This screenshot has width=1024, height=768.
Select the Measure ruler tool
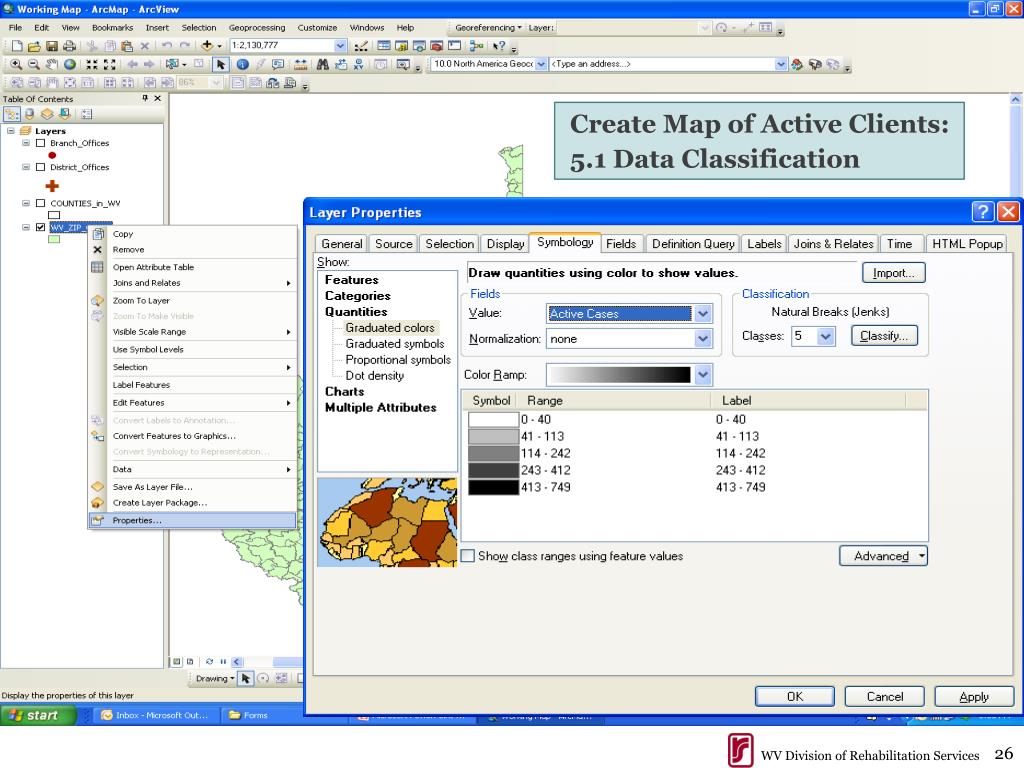300,64
